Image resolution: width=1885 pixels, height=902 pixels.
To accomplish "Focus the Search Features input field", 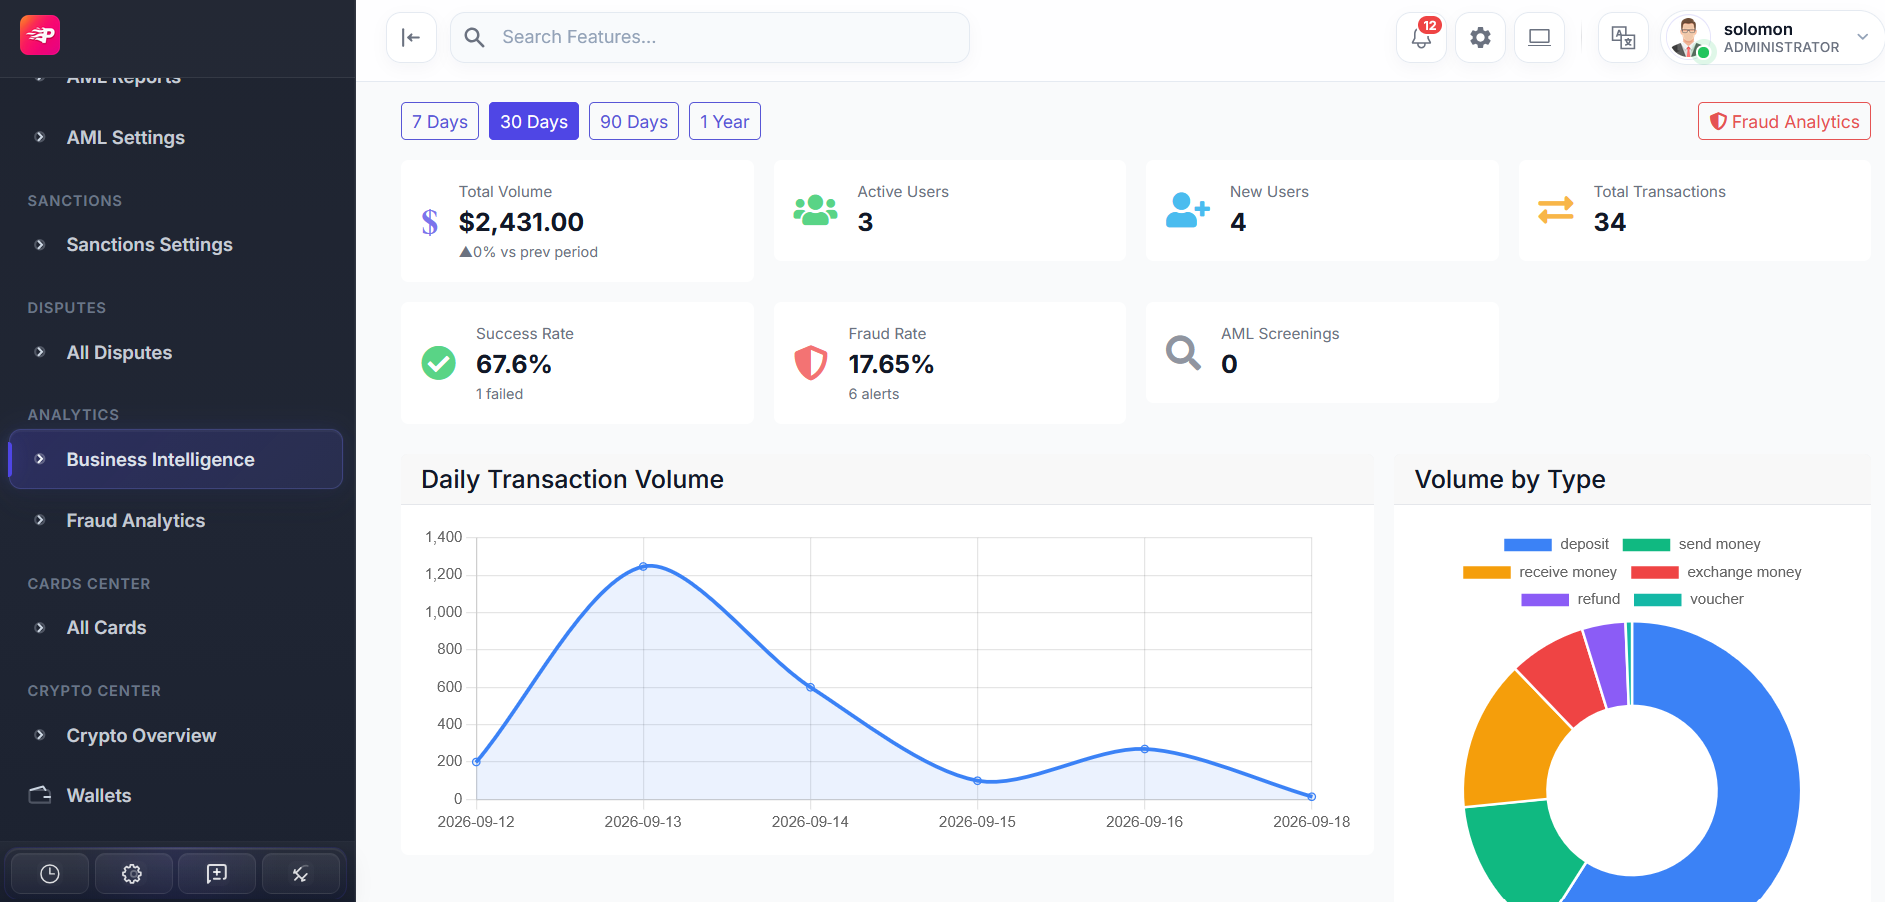I will coord(710,38).
